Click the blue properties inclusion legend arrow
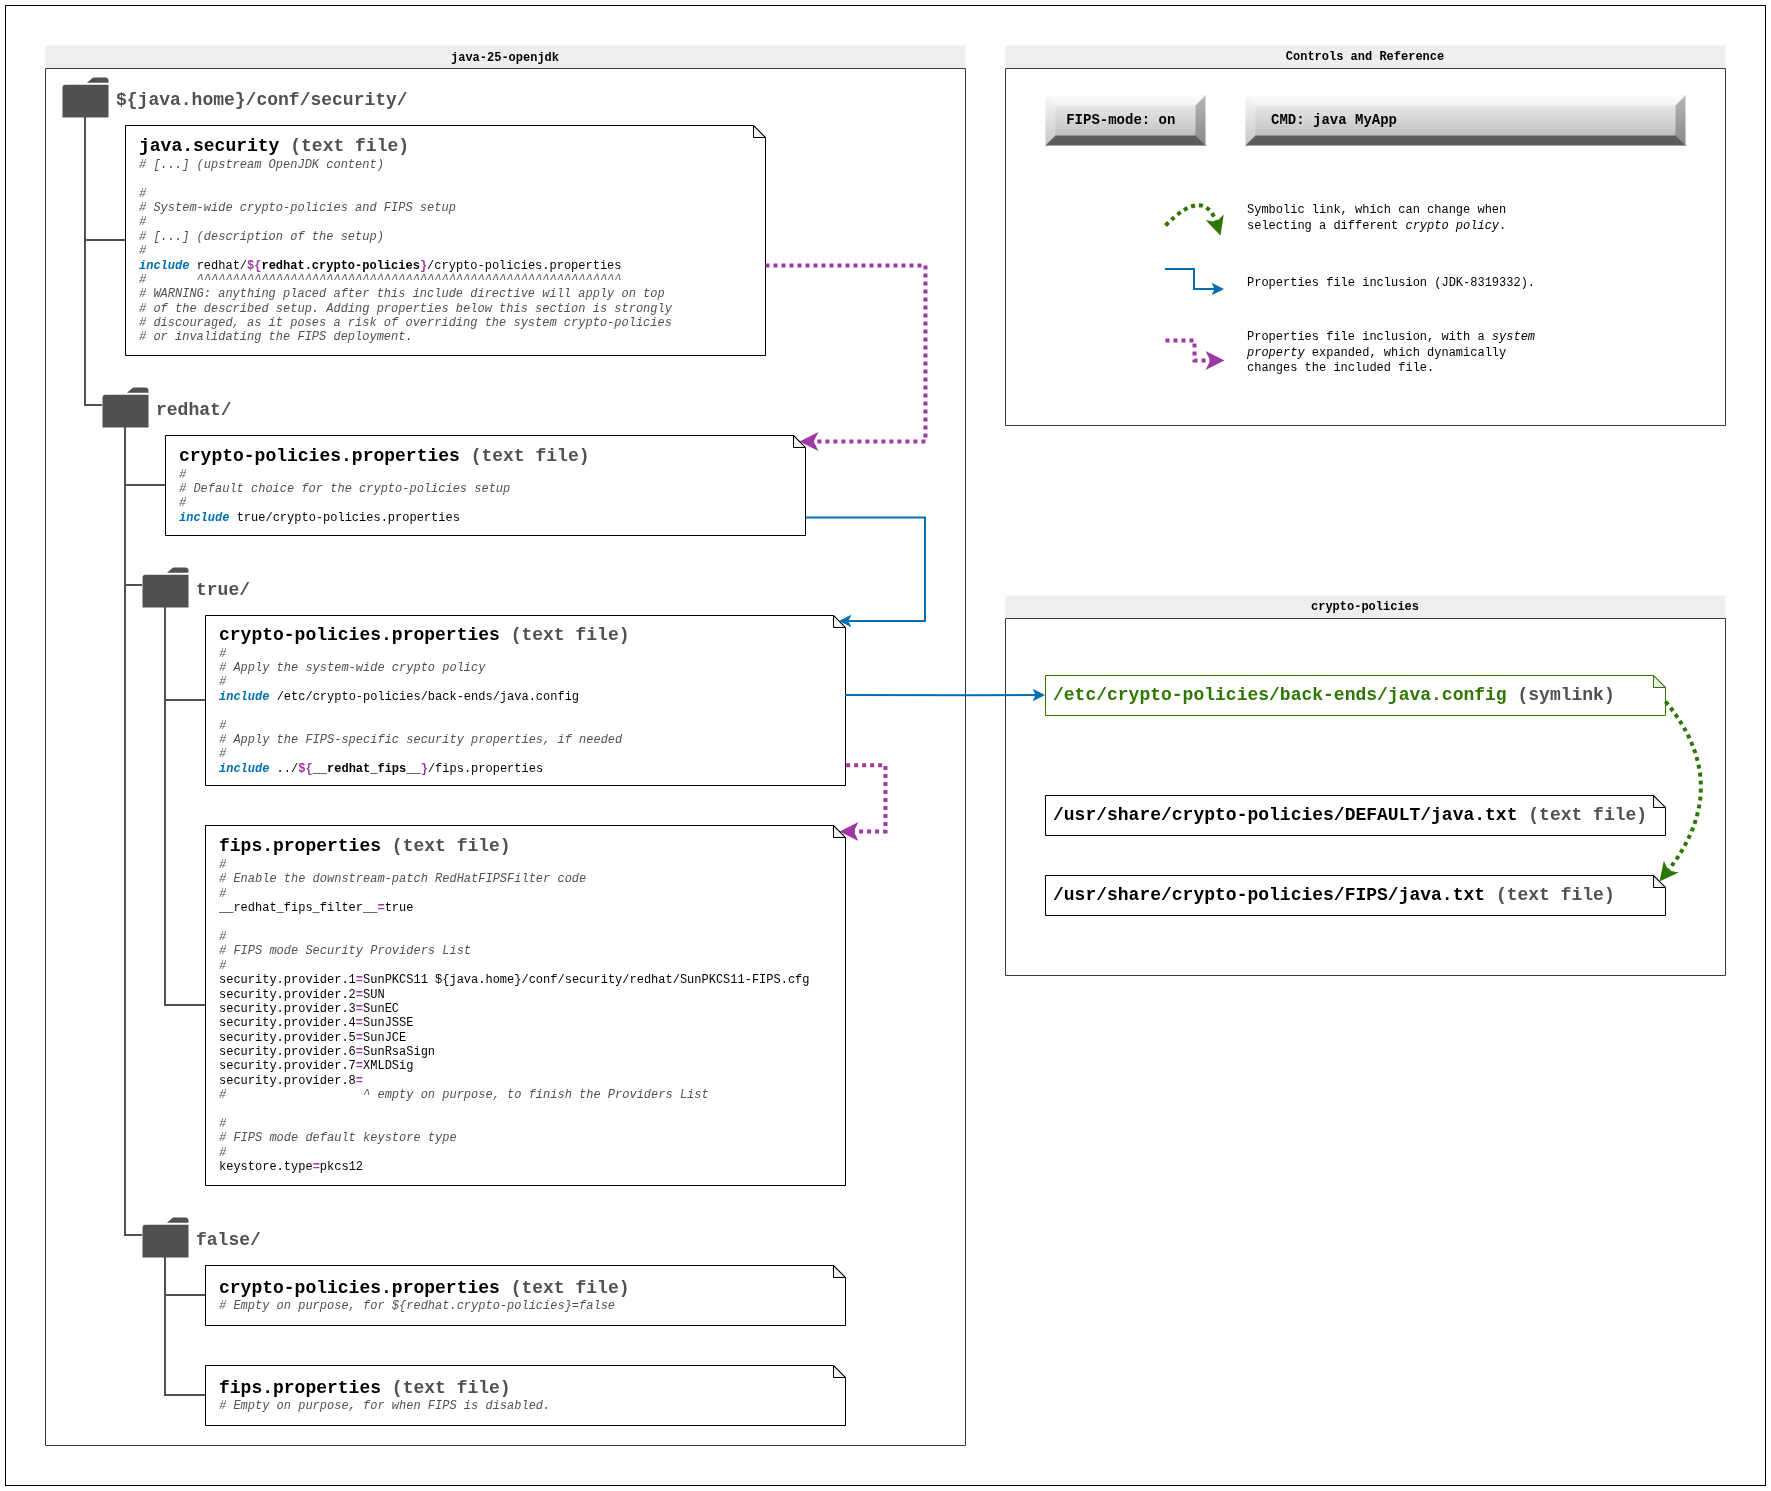 [x=1194, y=281]
